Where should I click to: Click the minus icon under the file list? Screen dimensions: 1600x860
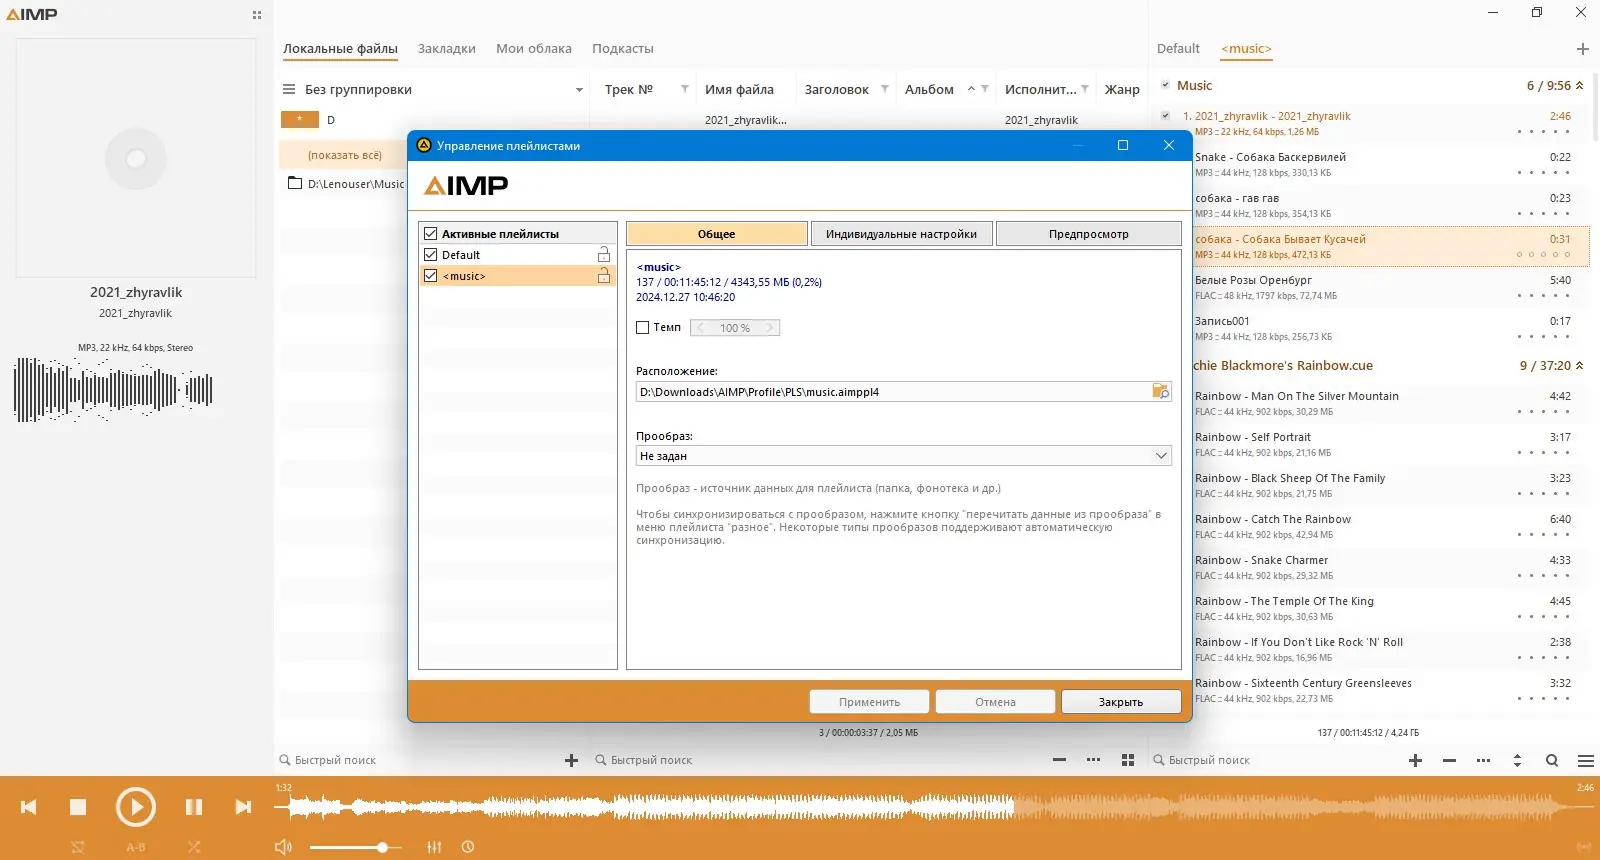point(1059,760)
